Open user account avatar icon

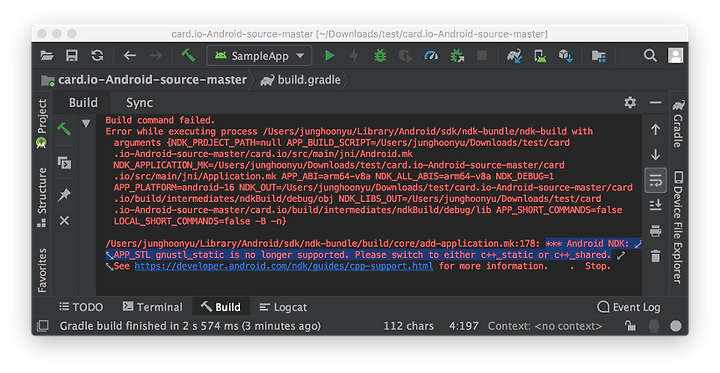pos(675,56)
